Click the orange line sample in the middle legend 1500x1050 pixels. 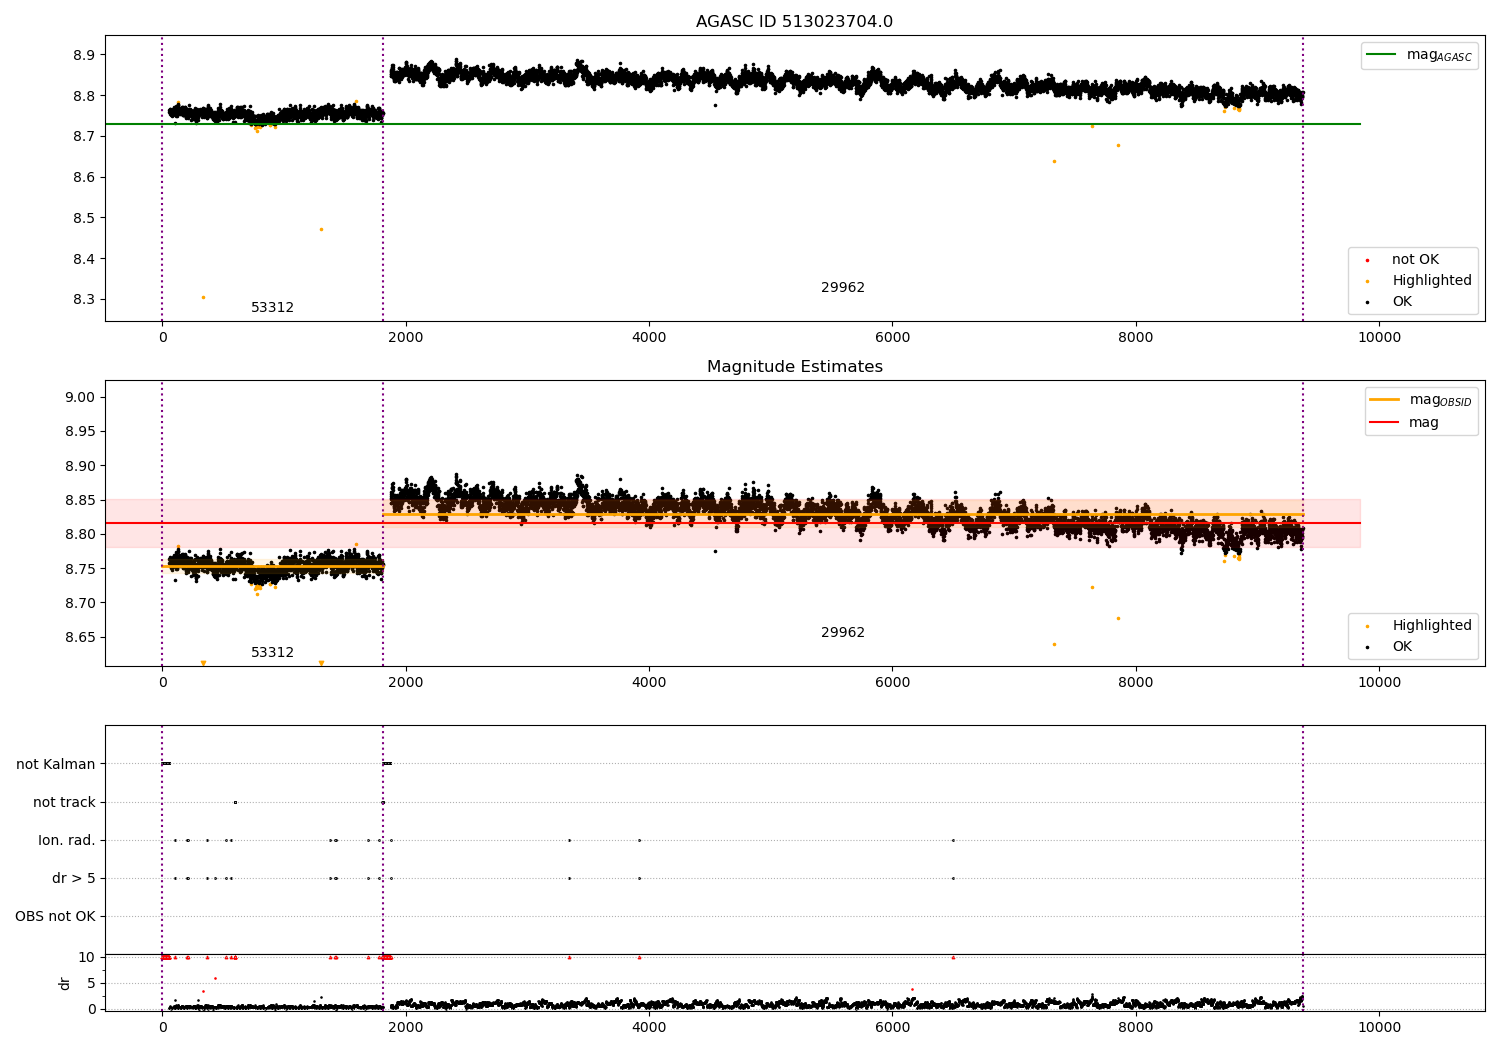click(x=1384, y=399)
